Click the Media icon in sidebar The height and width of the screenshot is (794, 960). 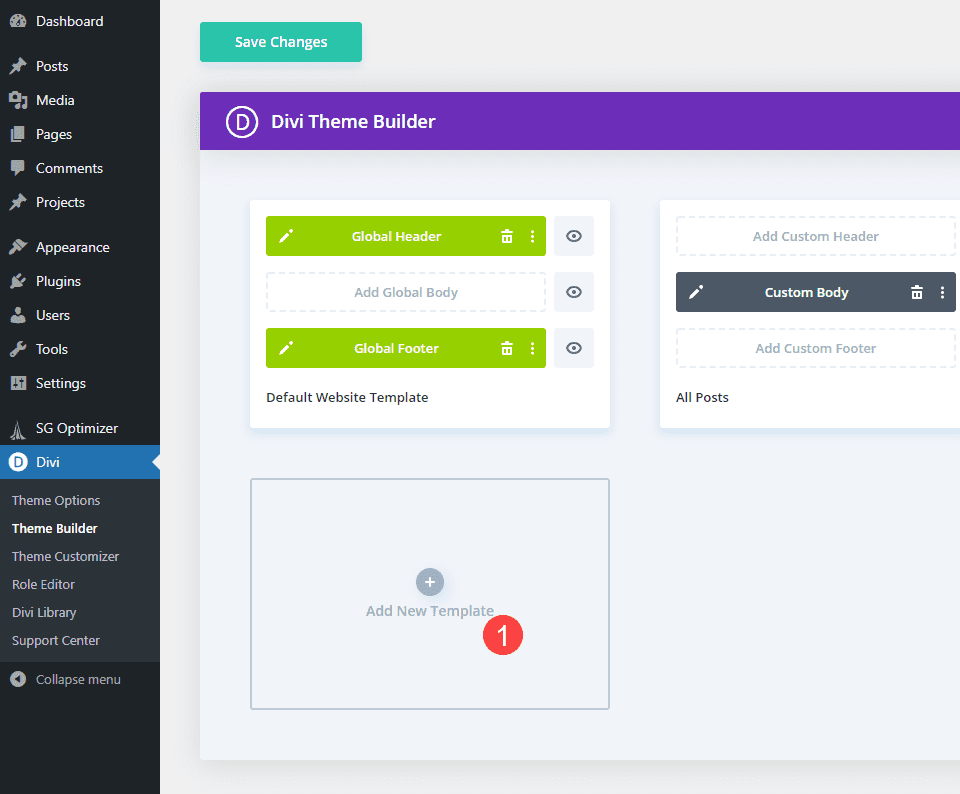(x=18, y=100)
